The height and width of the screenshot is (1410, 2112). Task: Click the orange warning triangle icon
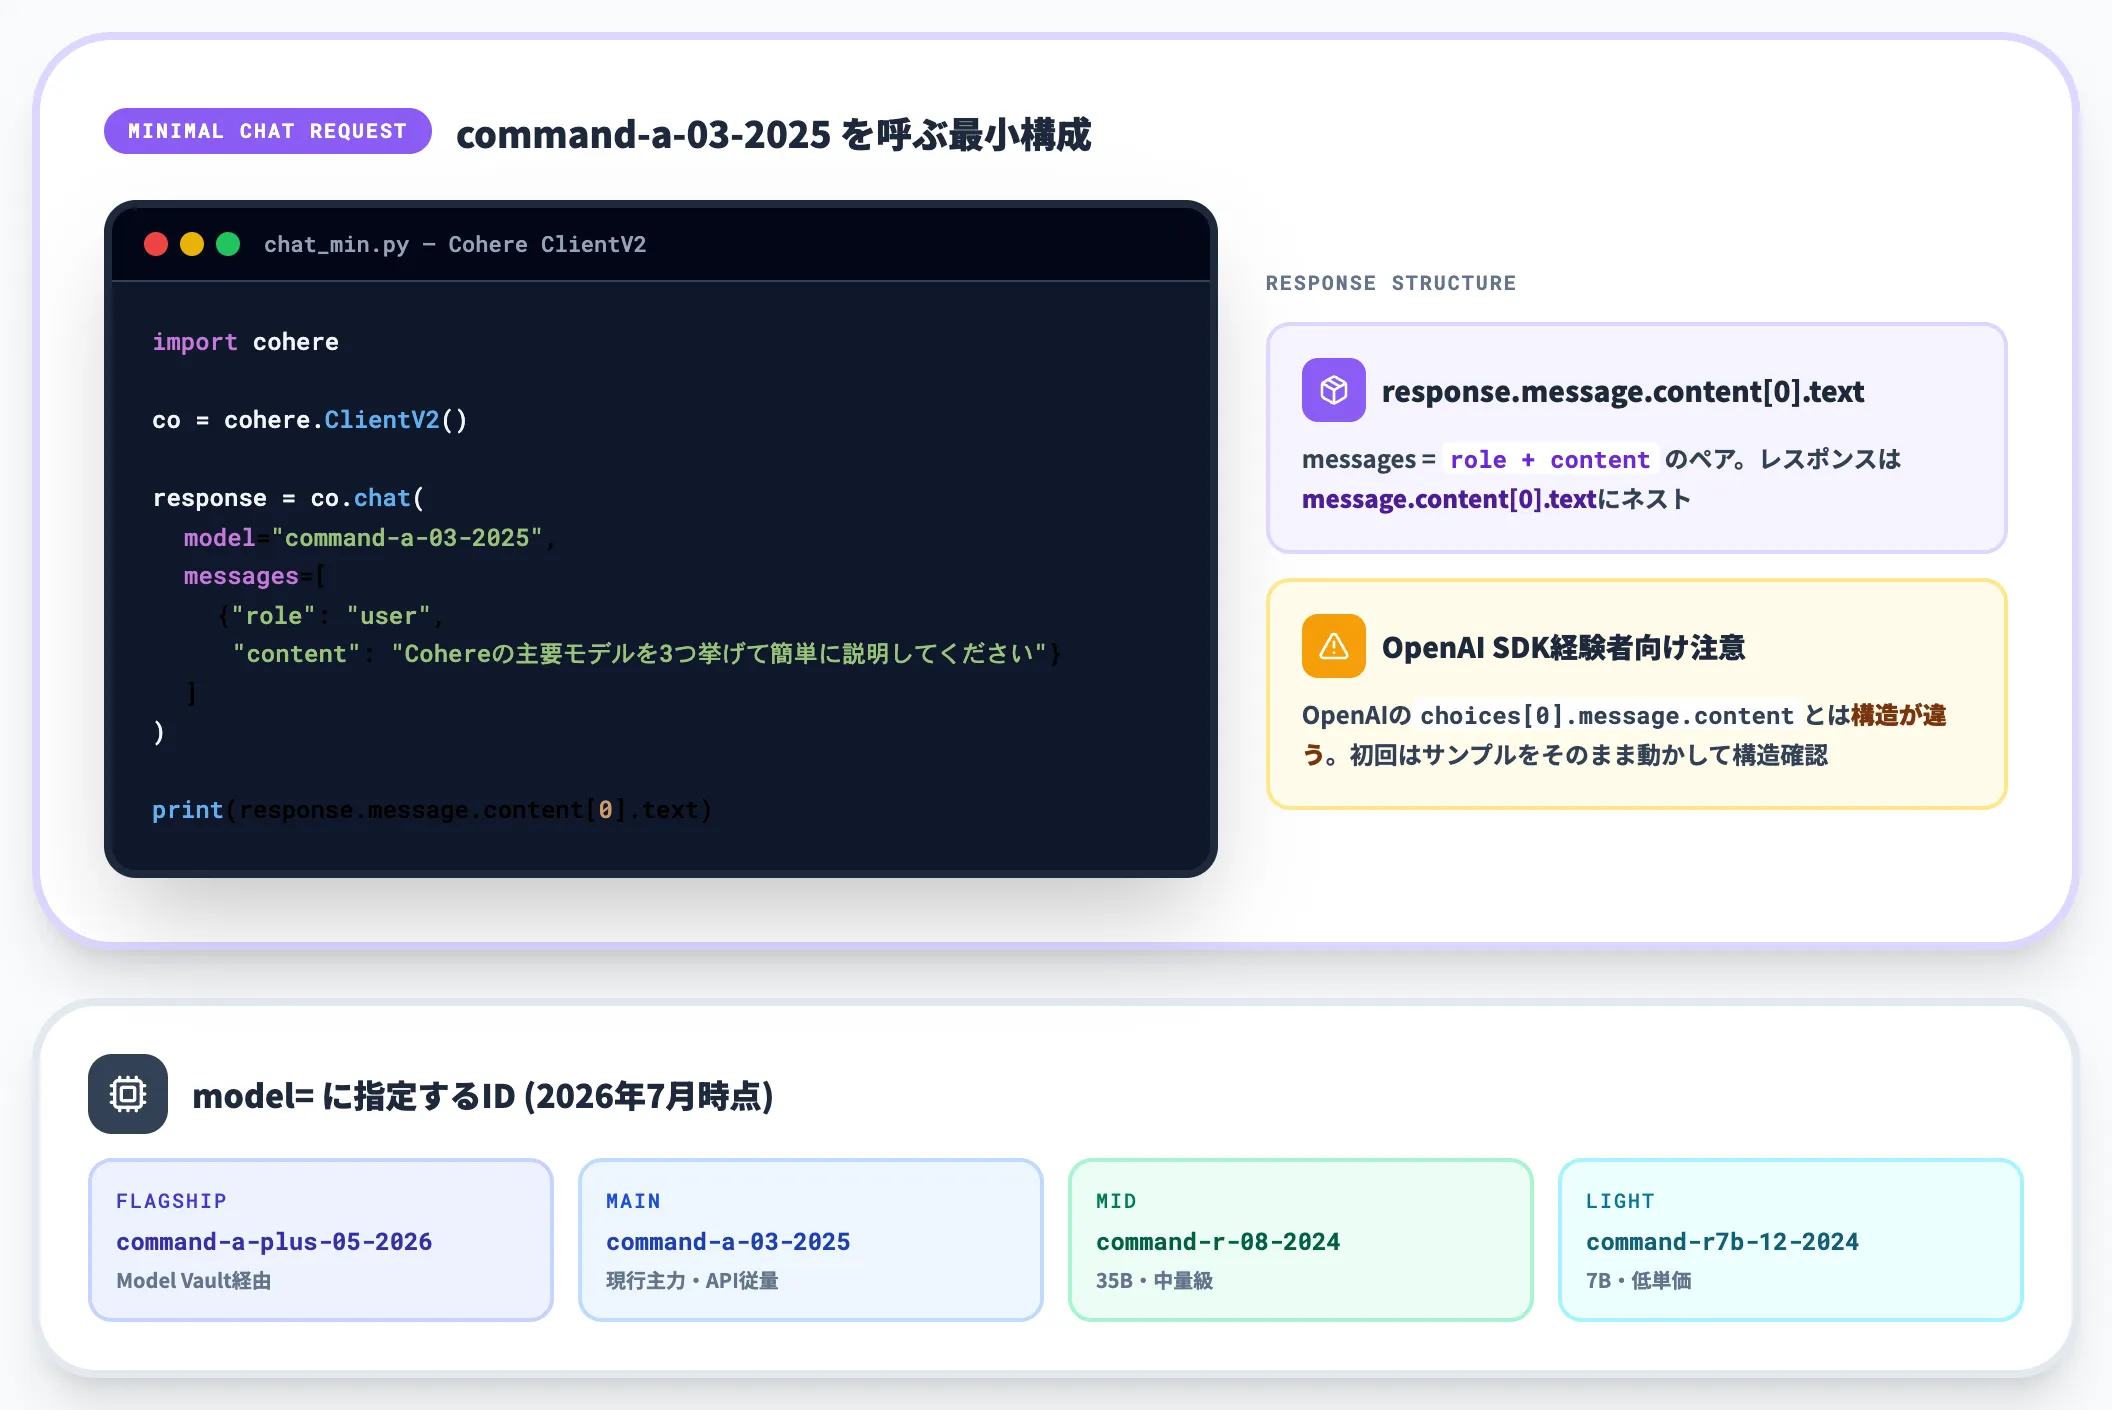pyautogui.click(x=1333, y=646)
